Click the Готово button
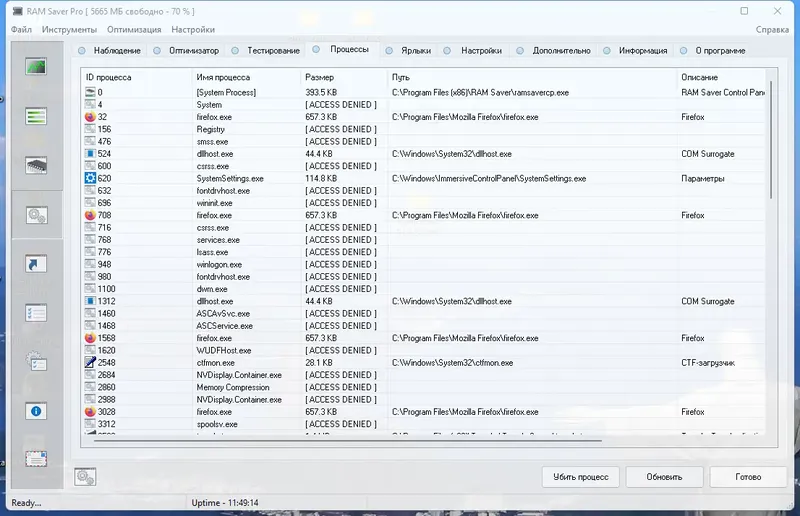The height and width of the screenshot is (516, 800). 748,477
